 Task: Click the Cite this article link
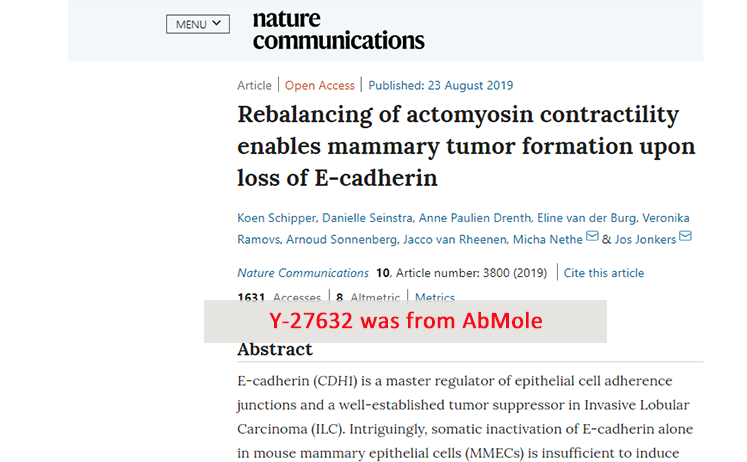(604, 273)
